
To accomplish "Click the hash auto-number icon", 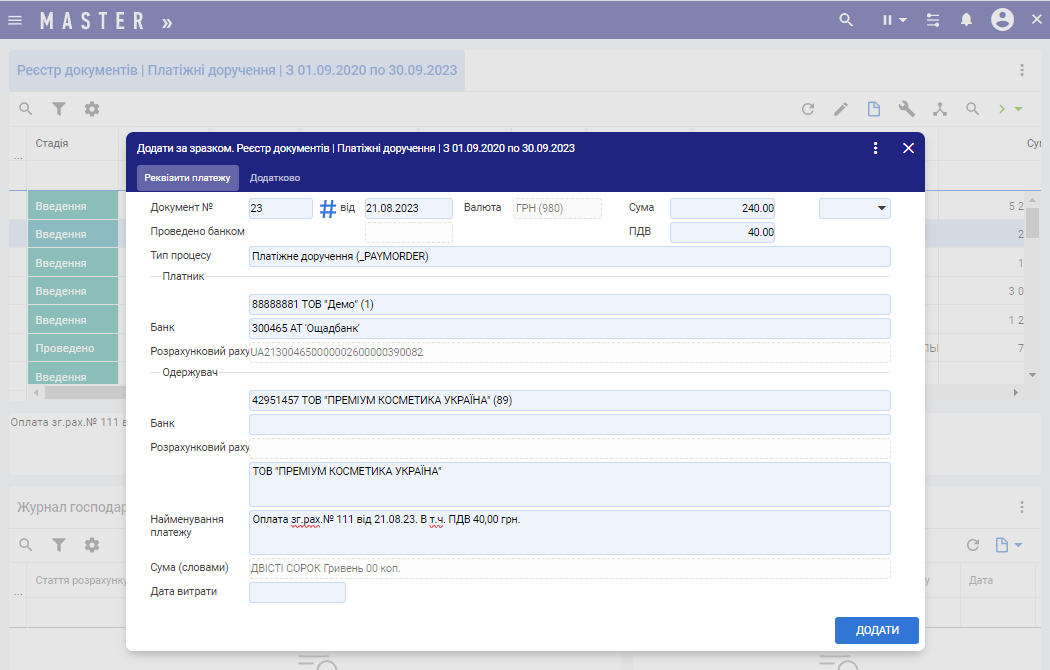I will pyautogui.click(x=328, y=208).
